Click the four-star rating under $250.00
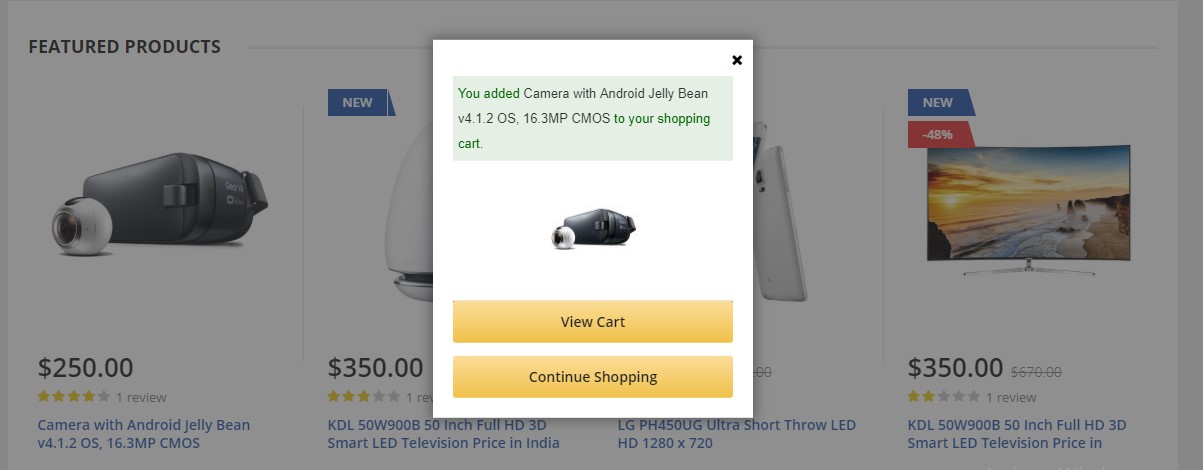This screenshot has width=1203, height=470. (74, 397)
